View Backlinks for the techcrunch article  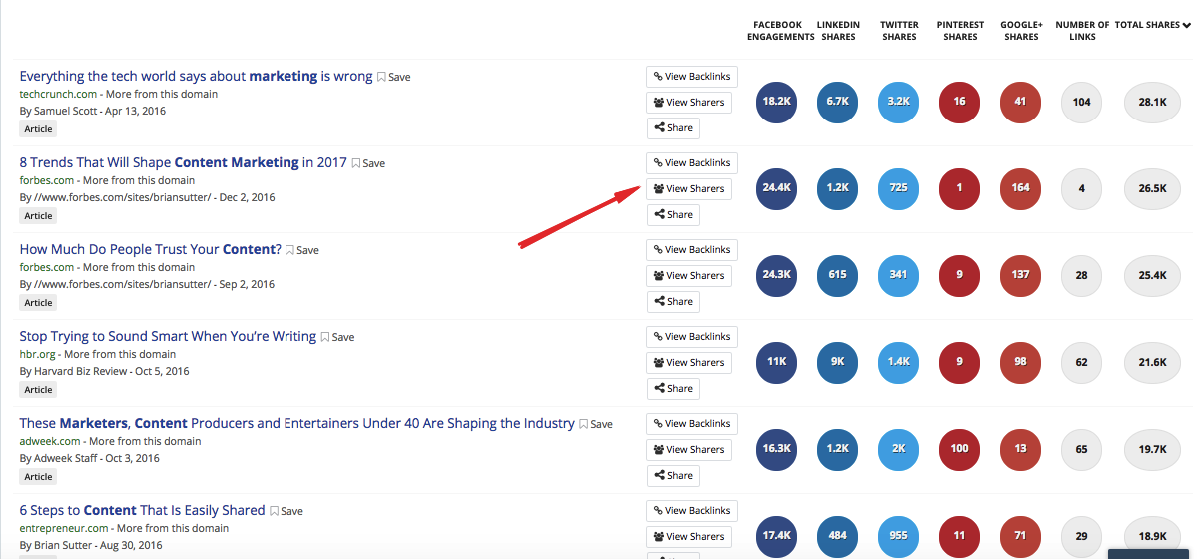[692, 76]
